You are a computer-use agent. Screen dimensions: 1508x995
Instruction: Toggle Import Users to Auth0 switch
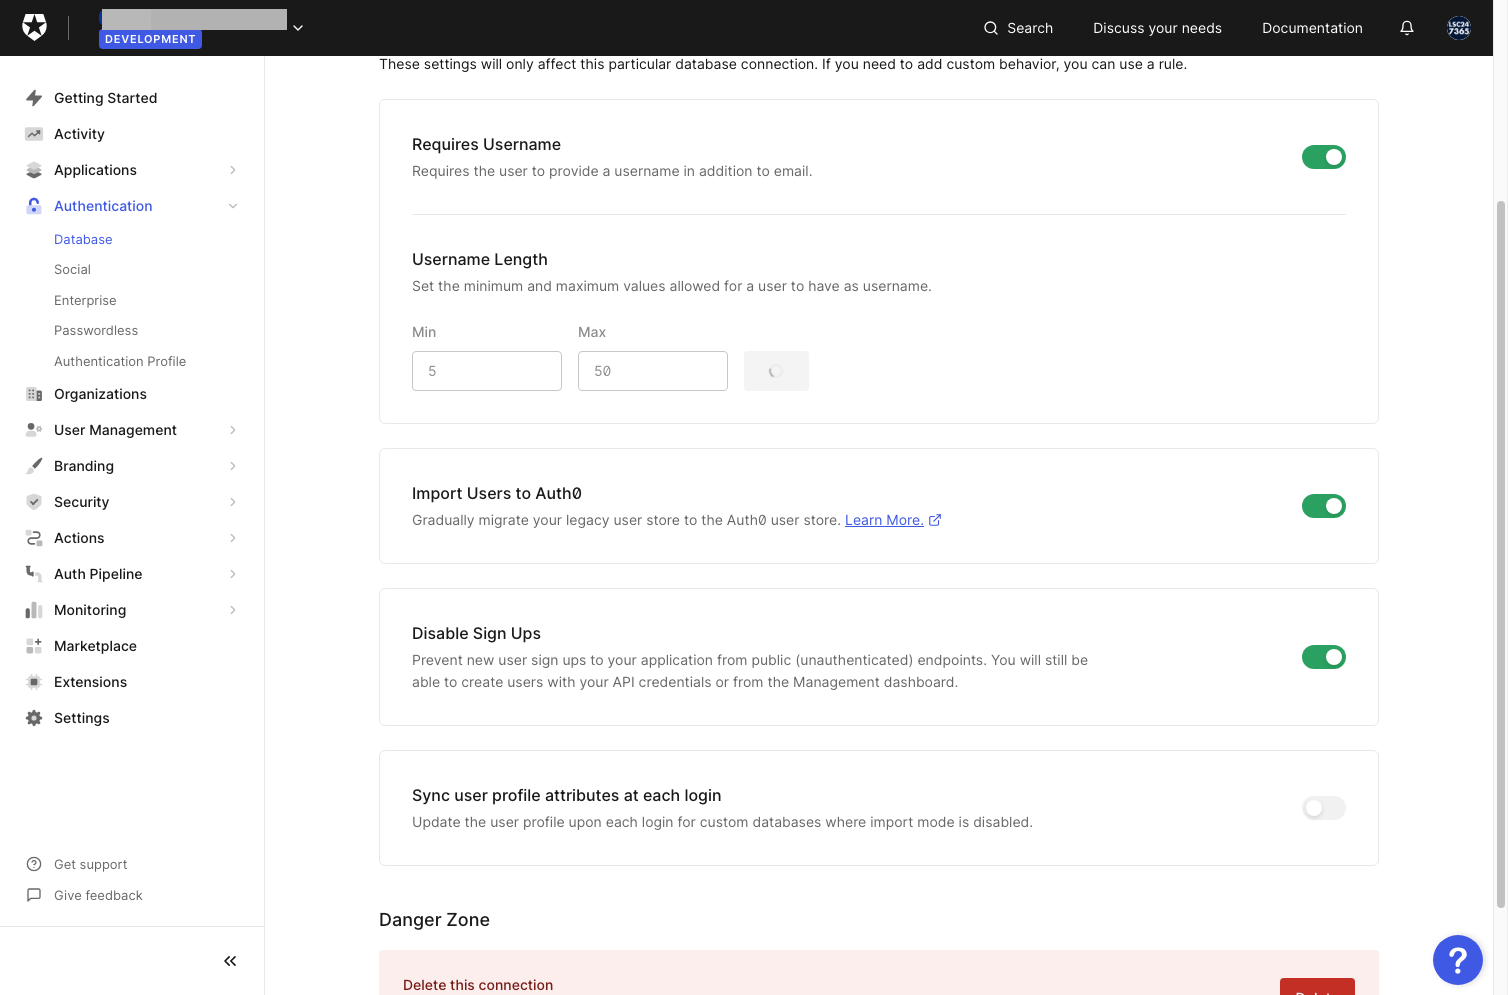tap(1324, 506)
